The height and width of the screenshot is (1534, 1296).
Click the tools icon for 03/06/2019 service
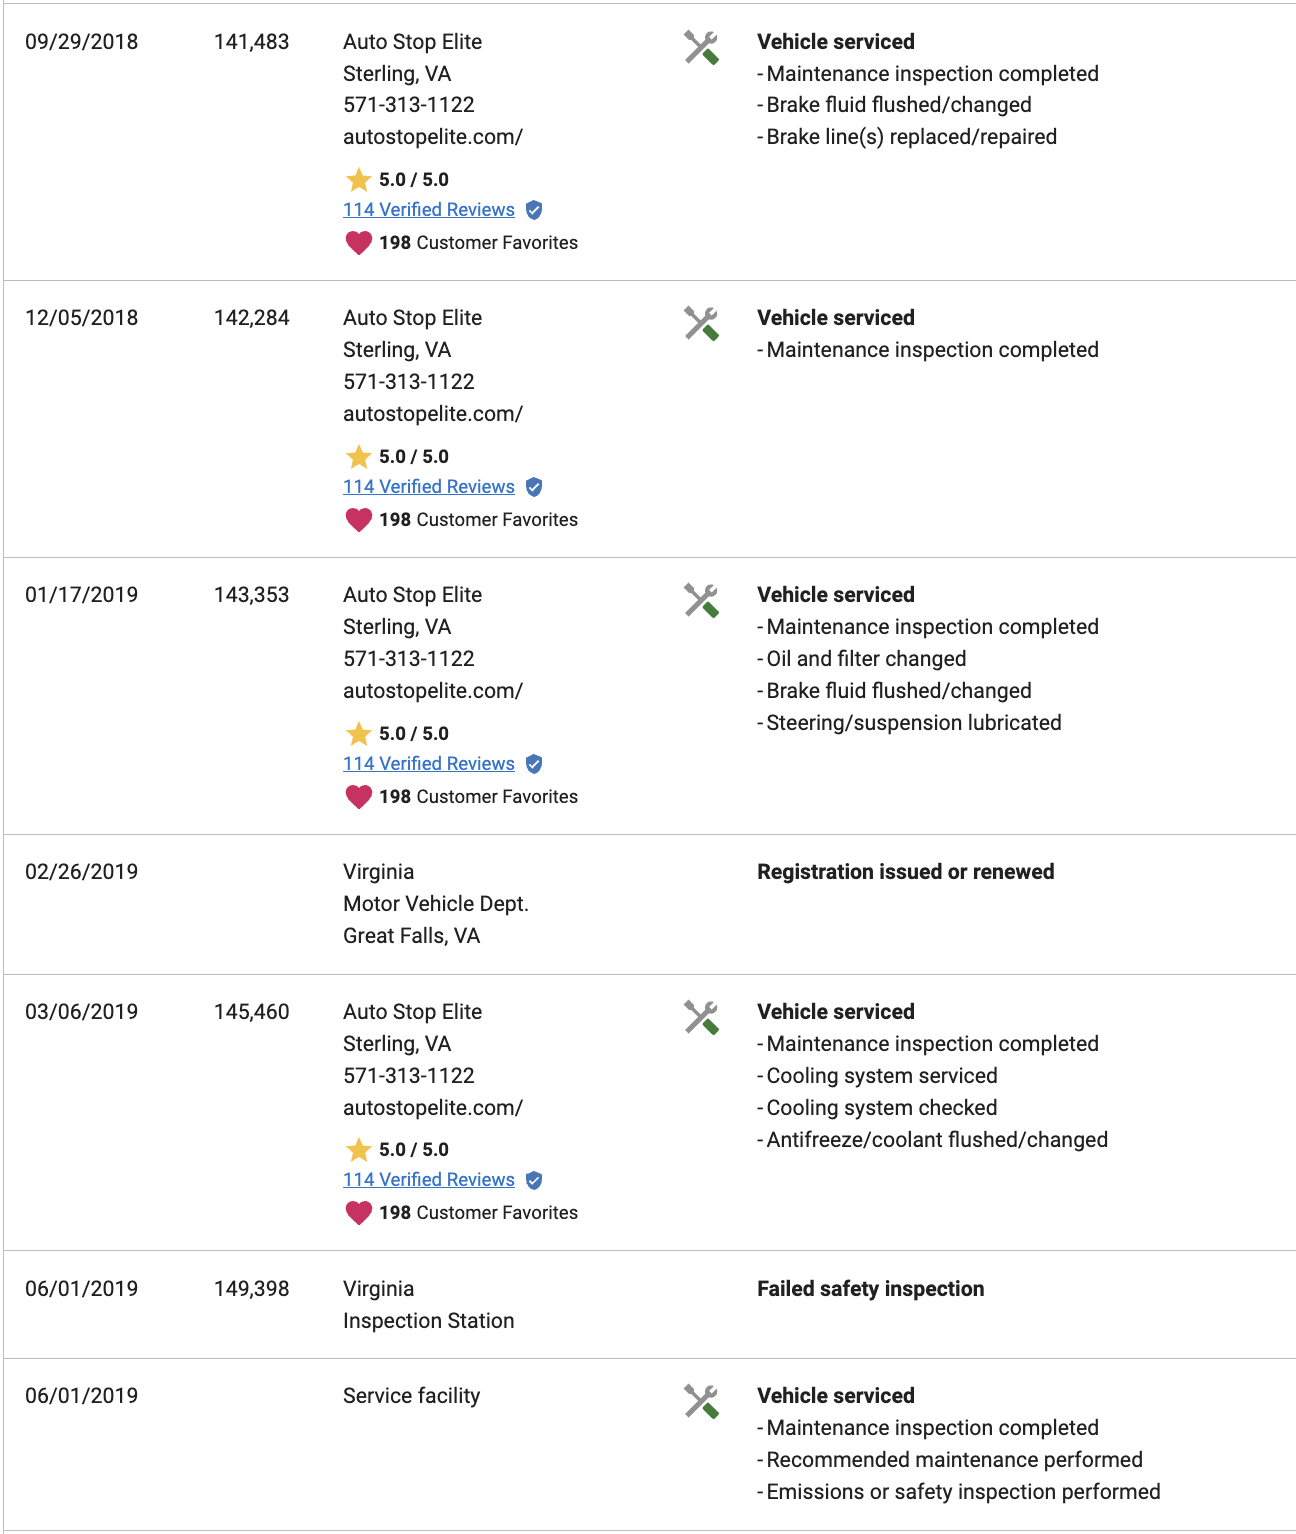pos(701,1017)
